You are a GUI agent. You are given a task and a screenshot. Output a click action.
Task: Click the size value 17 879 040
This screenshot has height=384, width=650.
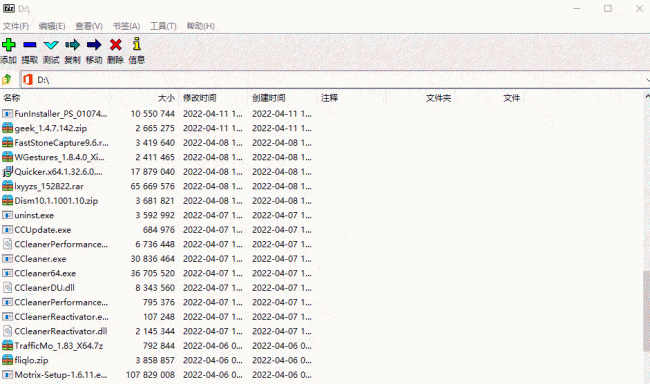[153, 172]
